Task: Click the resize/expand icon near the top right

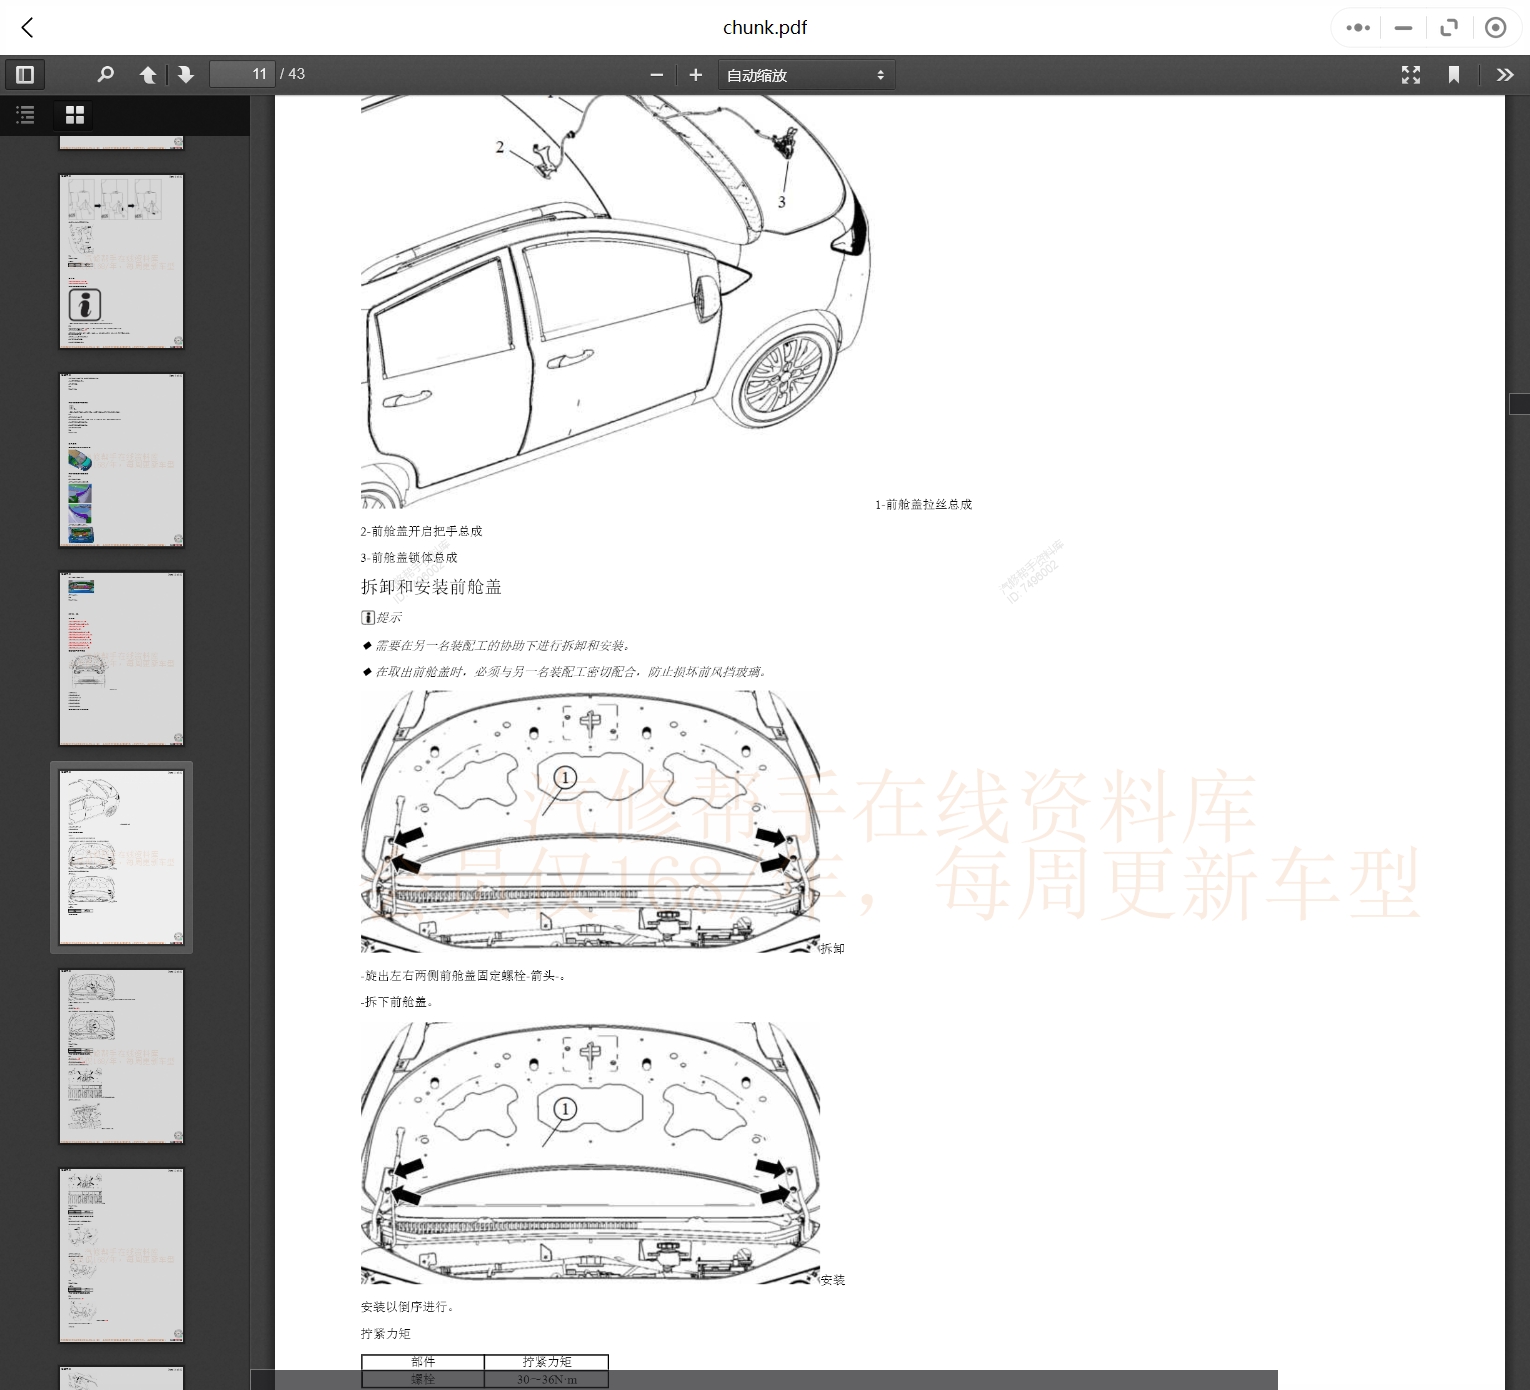Action: pos(1449,27)
